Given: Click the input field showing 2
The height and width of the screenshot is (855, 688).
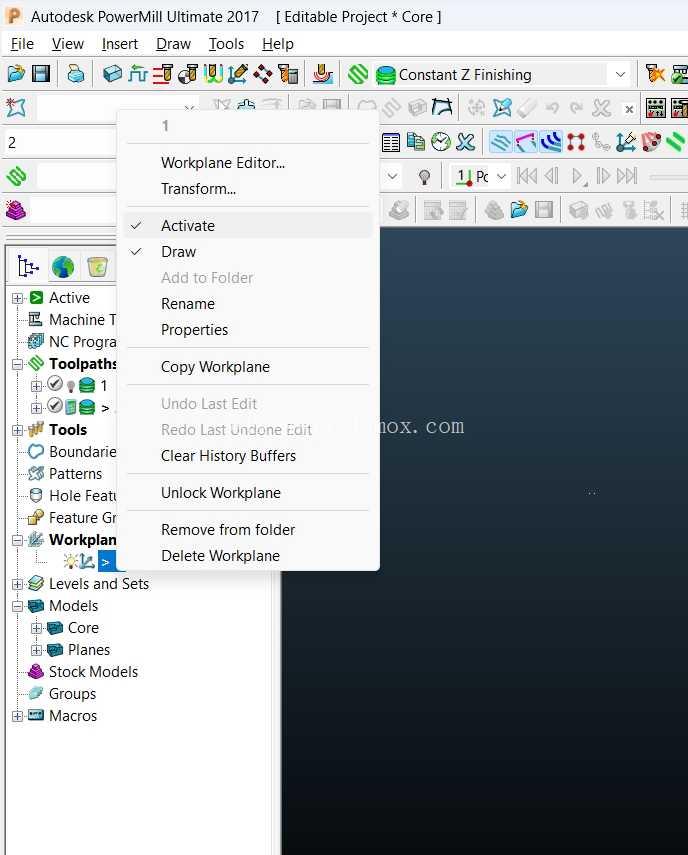Looking at the screenshot, I should pyautogui.click(x=61, y=143).
